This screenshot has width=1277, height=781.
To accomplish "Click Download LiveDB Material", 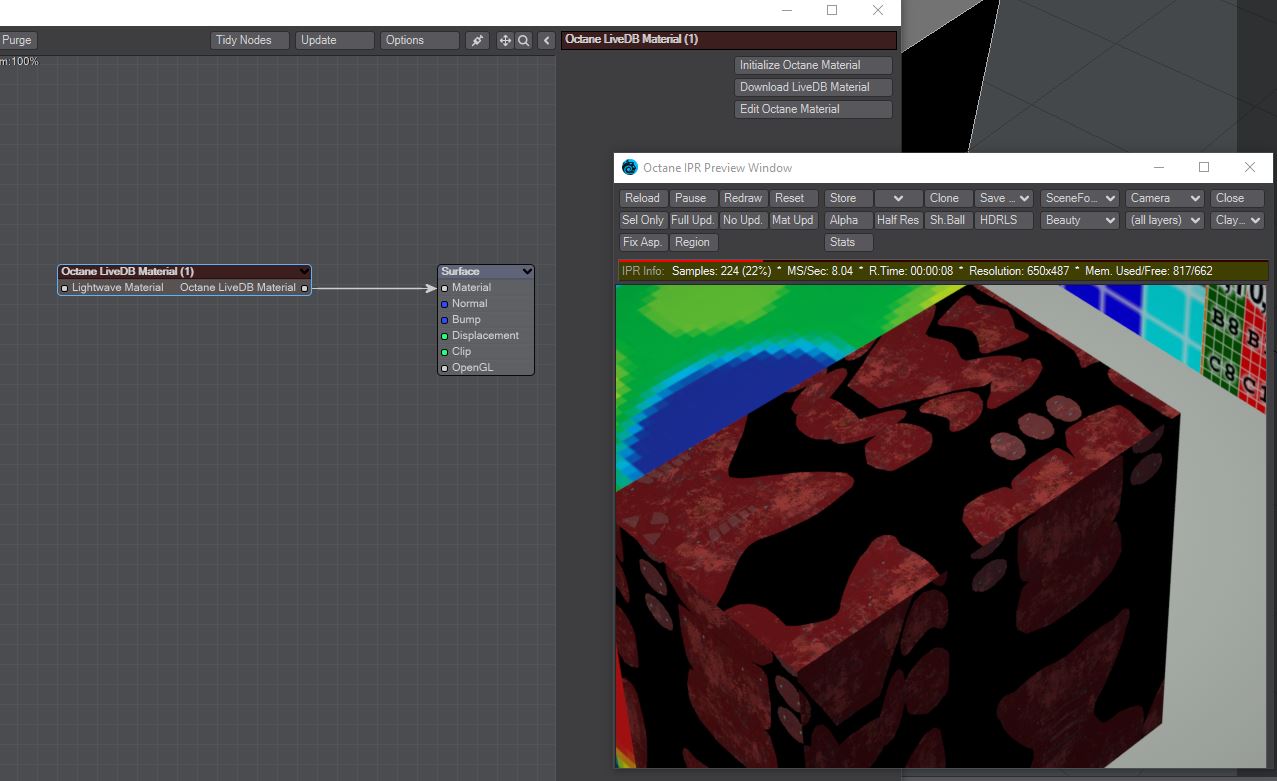I will (813, 87).
